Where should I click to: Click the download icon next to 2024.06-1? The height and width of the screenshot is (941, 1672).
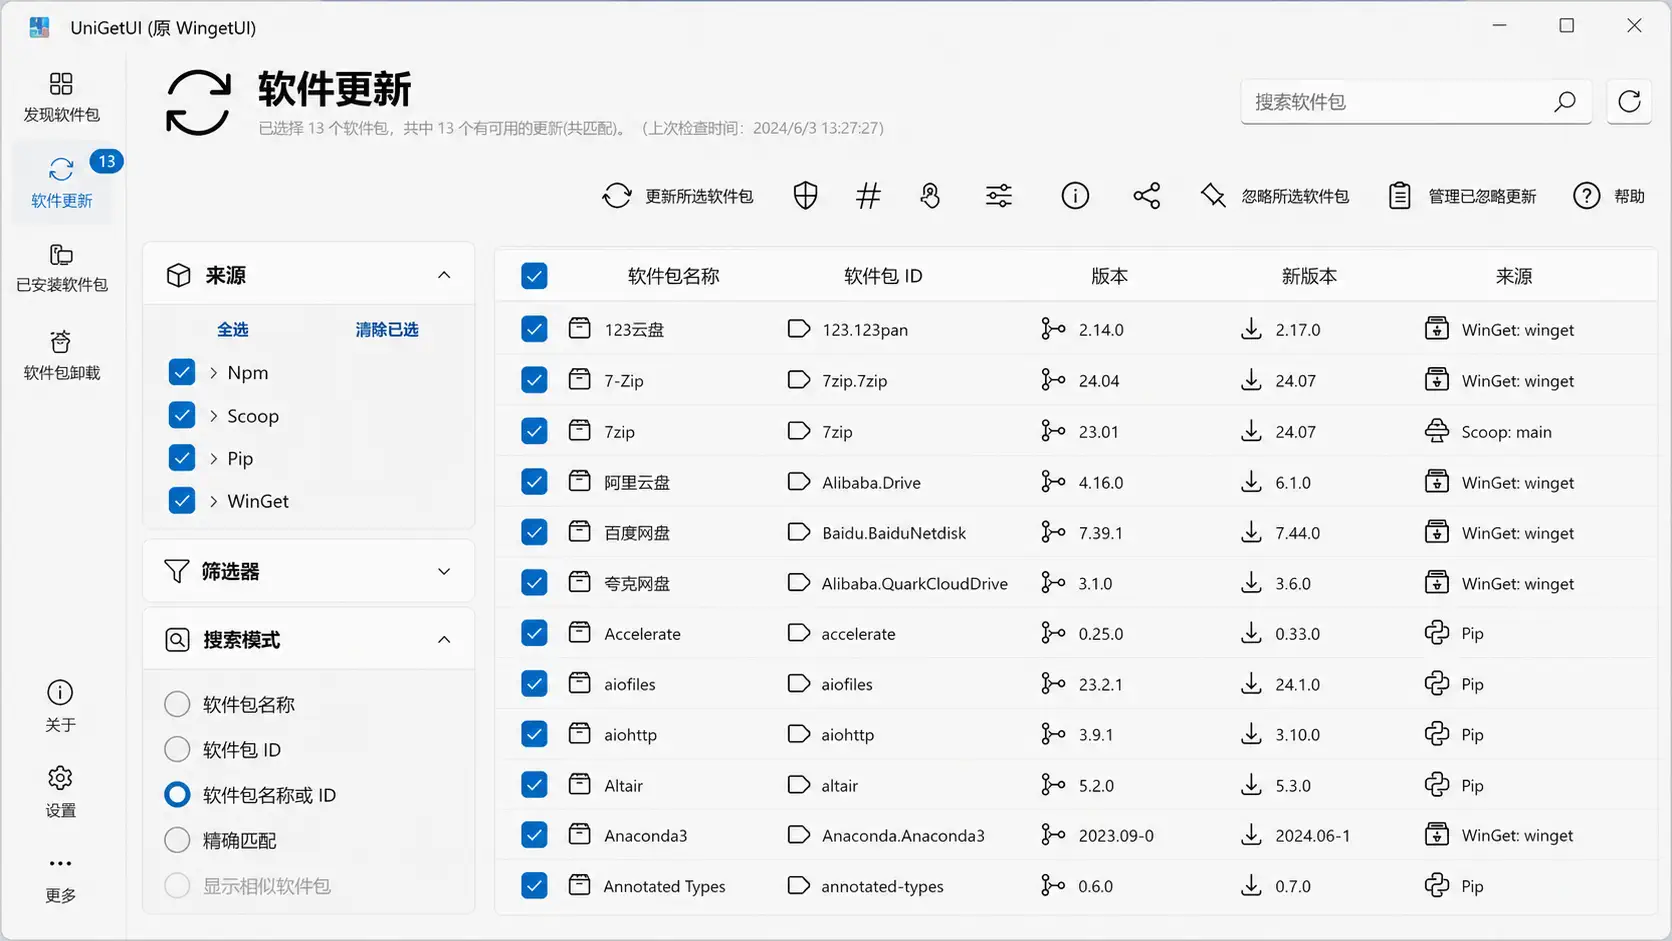(x=1251, y=833)
